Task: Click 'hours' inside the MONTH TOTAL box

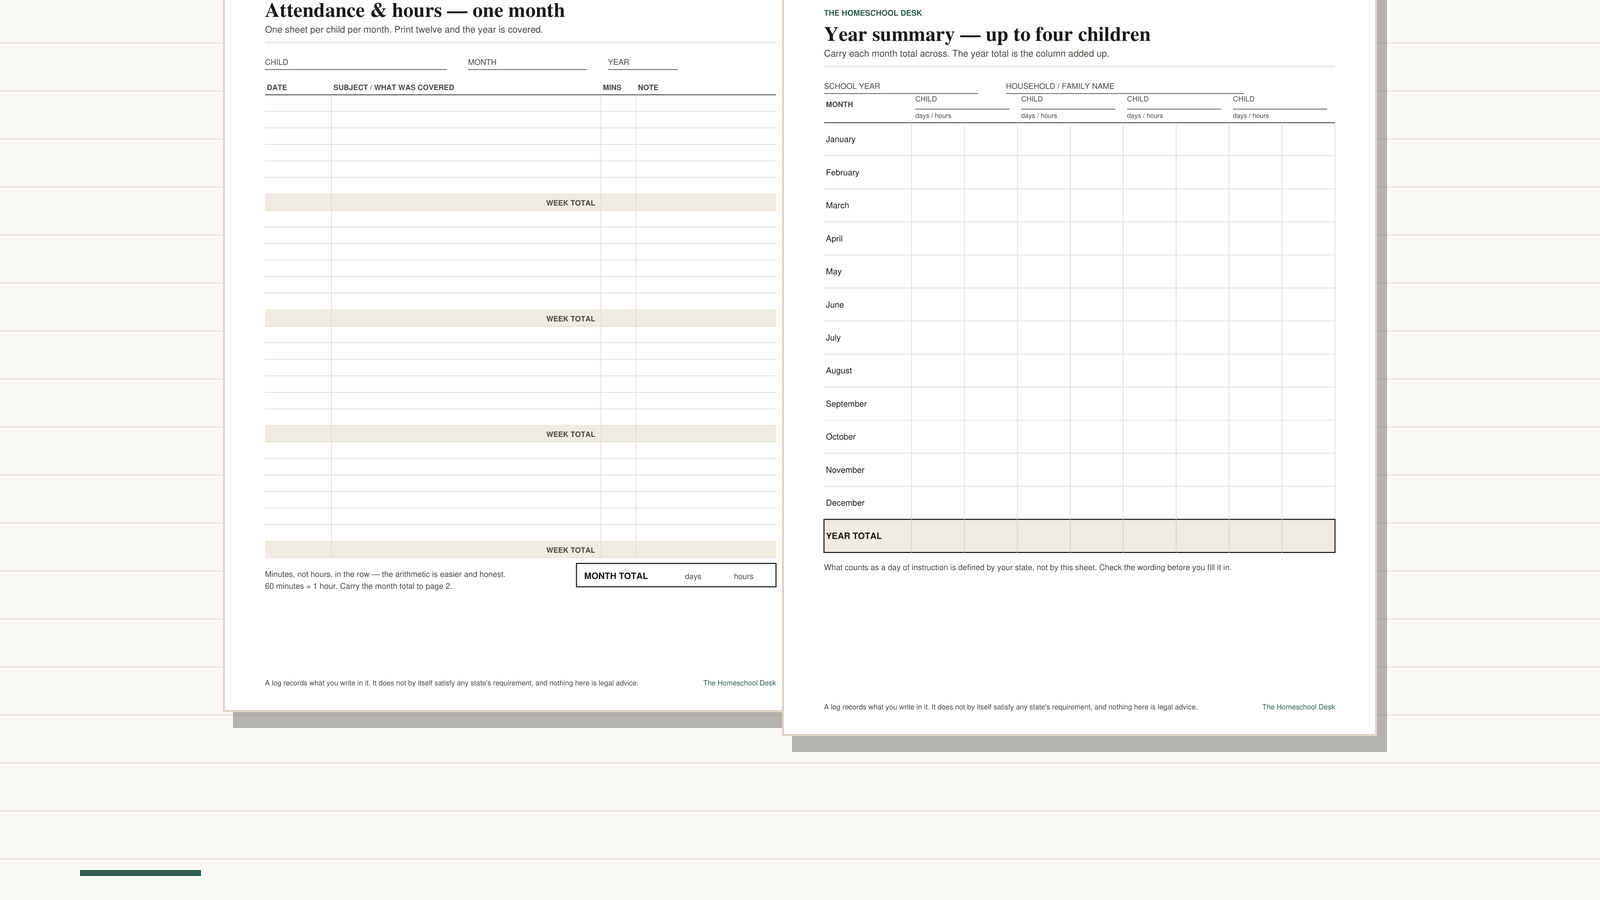Action: pos(743,577)
